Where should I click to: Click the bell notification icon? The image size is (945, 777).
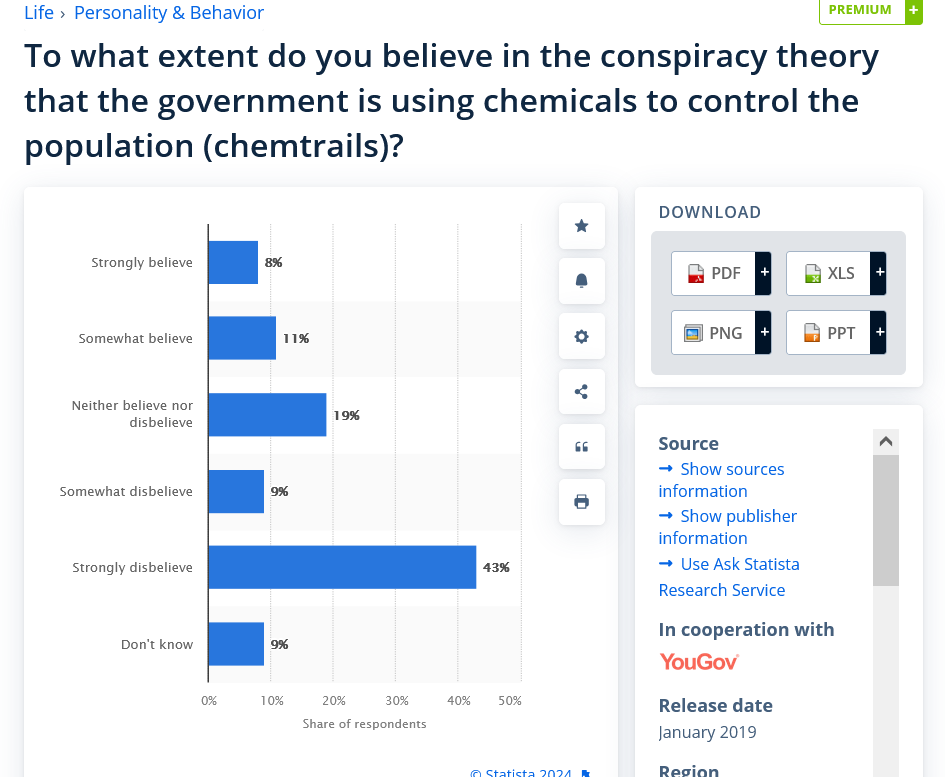[x=582, y=281]
